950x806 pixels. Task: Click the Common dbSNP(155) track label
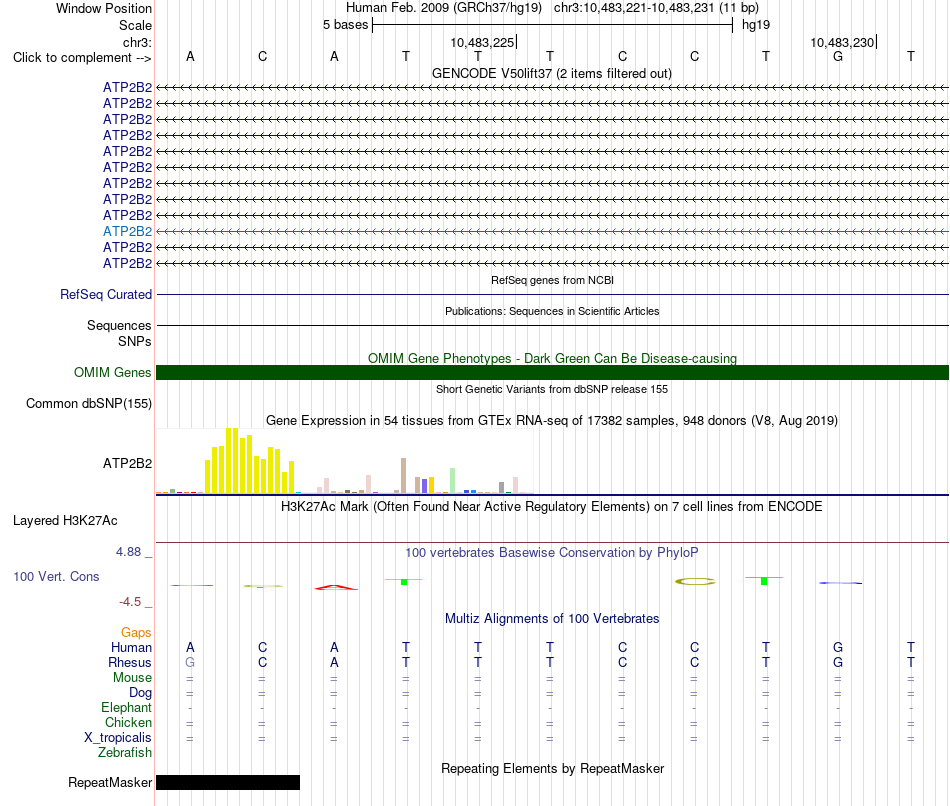(x=89, y=404)
